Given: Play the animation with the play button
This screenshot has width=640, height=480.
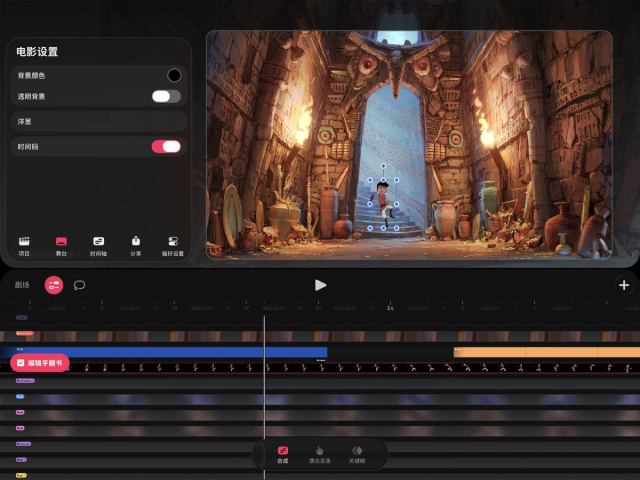Looking at the screenshot, I should (x=320, y=285).
